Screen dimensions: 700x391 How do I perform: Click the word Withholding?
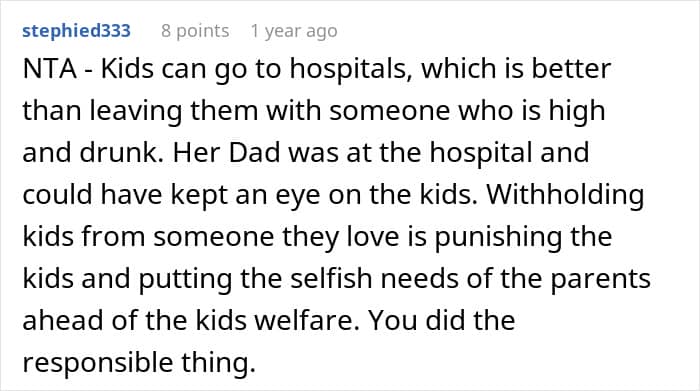point(565,195)
